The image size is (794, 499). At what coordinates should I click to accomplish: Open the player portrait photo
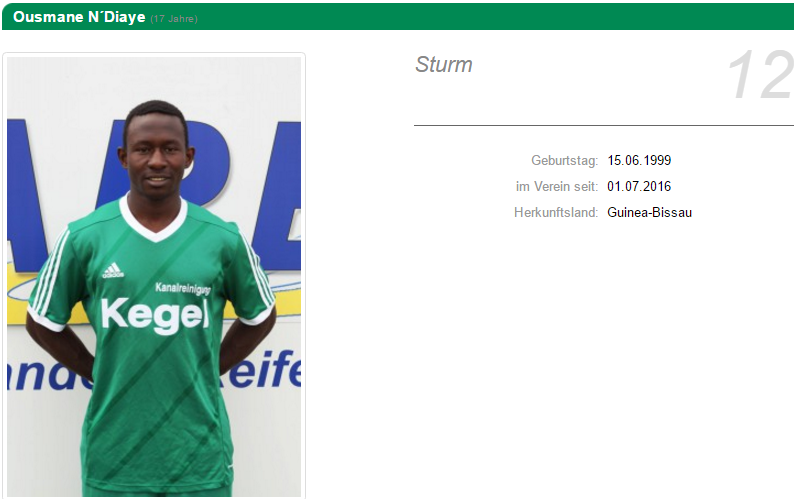[154, 276]
